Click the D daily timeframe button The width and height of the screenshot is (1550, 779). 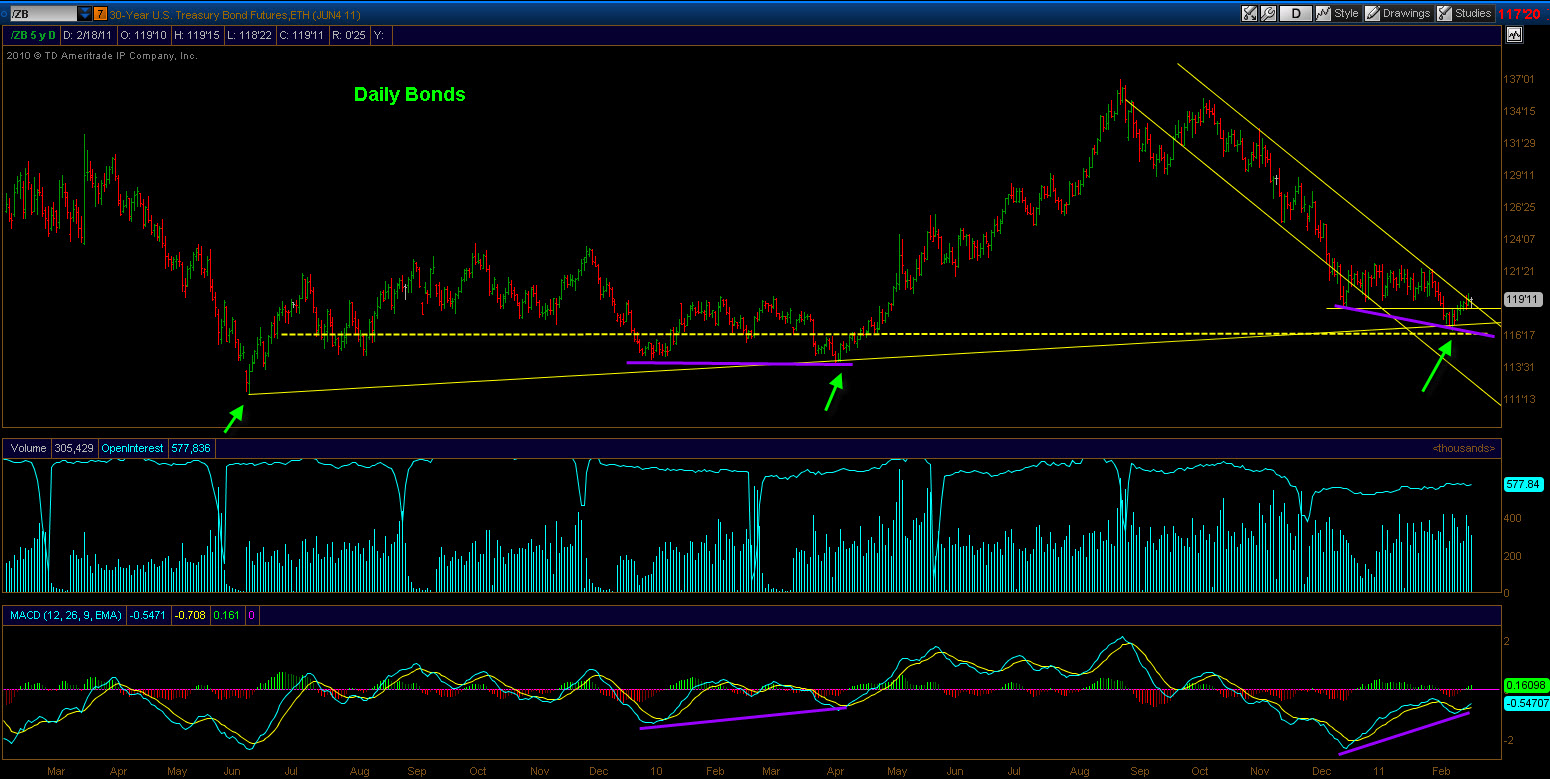pyautogui.click(x=1296, y=14)
